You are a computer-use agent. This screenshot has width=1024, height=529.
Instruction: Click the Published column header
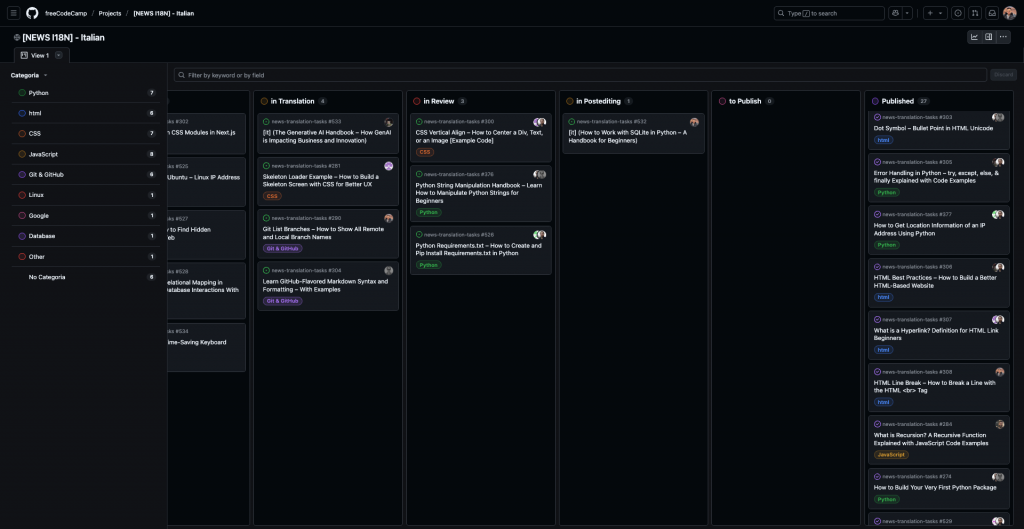click(x=897, y=101)
